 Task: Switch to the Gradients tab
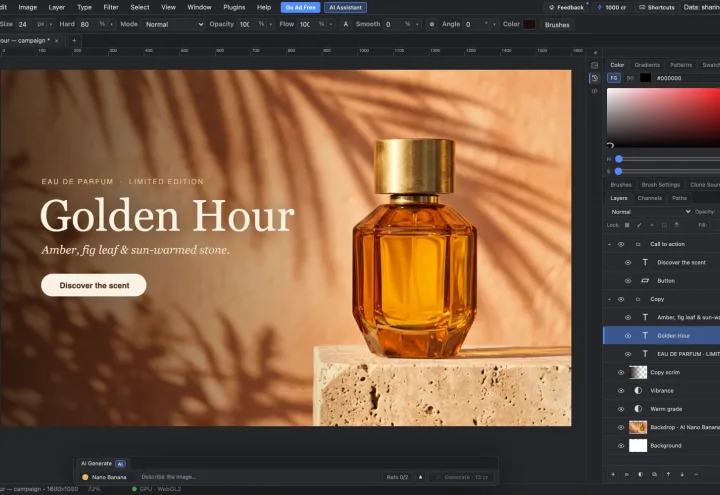click(x=647, y=65)
